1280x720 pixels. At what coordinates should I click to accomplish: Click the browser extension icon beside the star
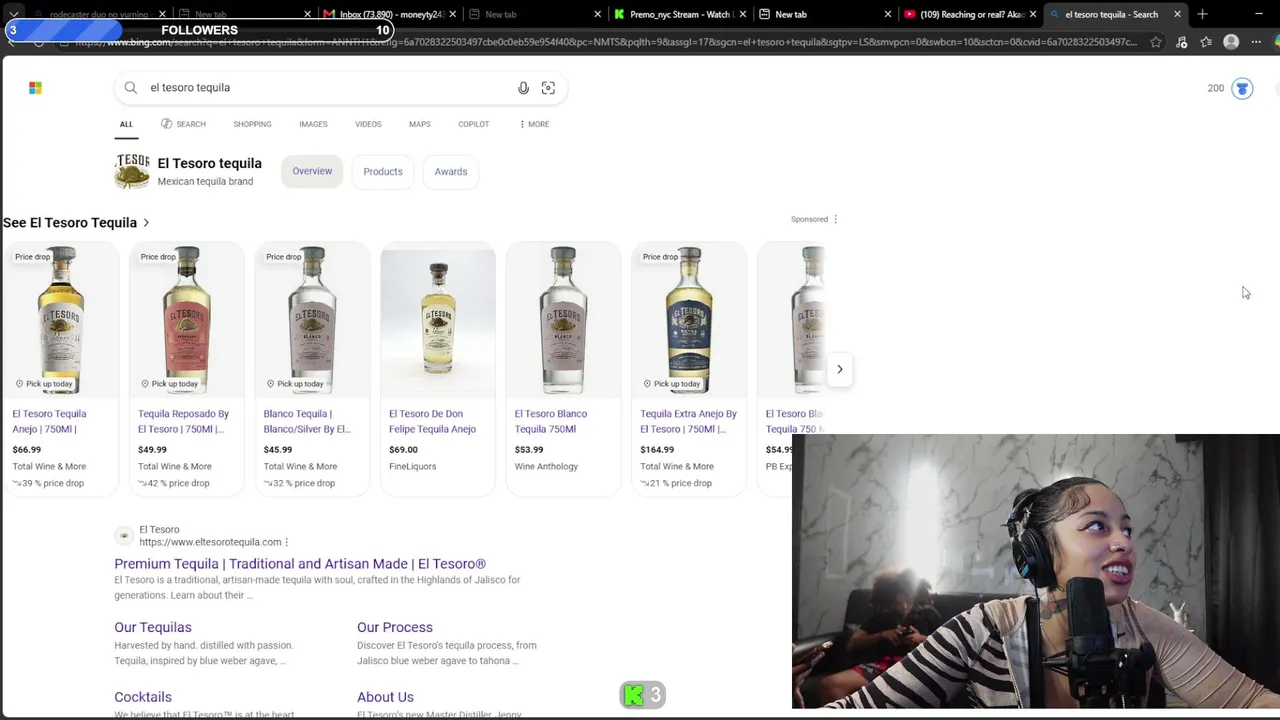pos(1181,42)
